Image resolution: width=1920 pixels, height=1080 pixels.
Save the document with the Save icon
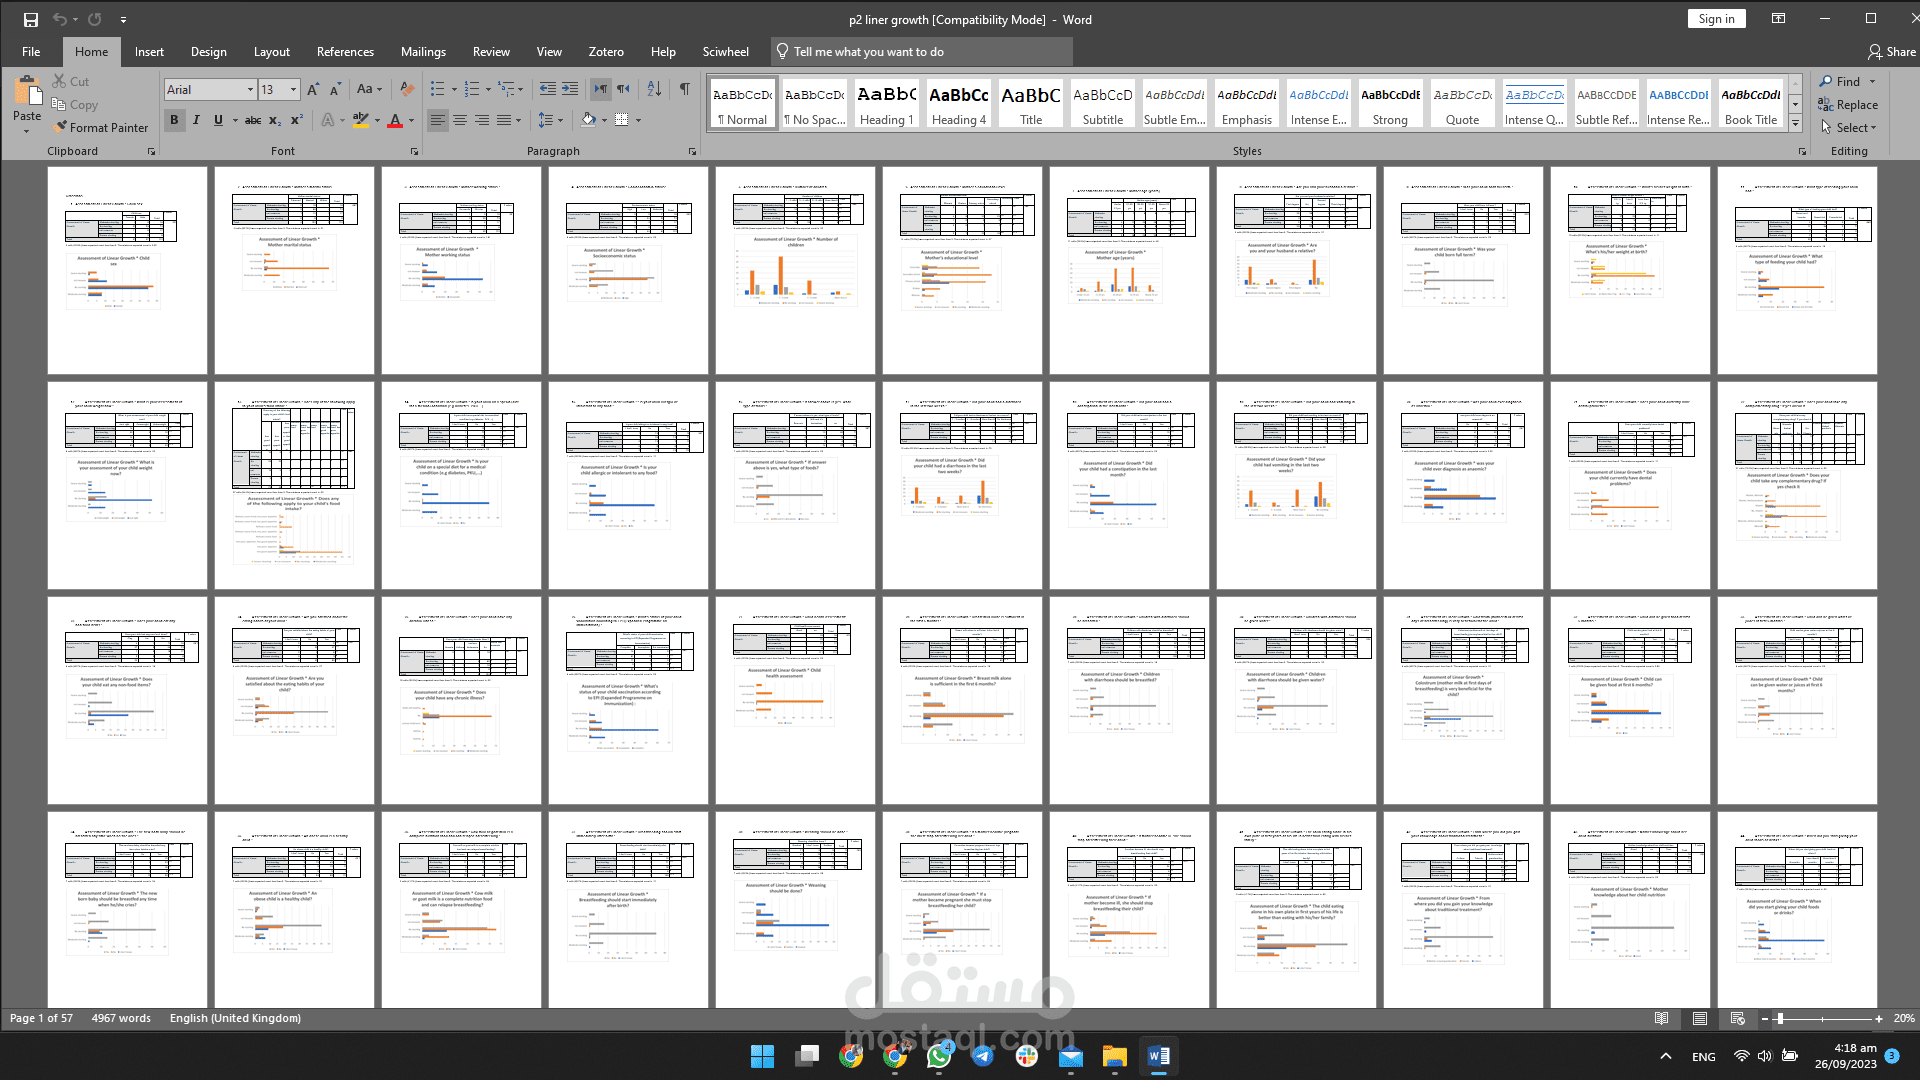click(x=31, y=19)
